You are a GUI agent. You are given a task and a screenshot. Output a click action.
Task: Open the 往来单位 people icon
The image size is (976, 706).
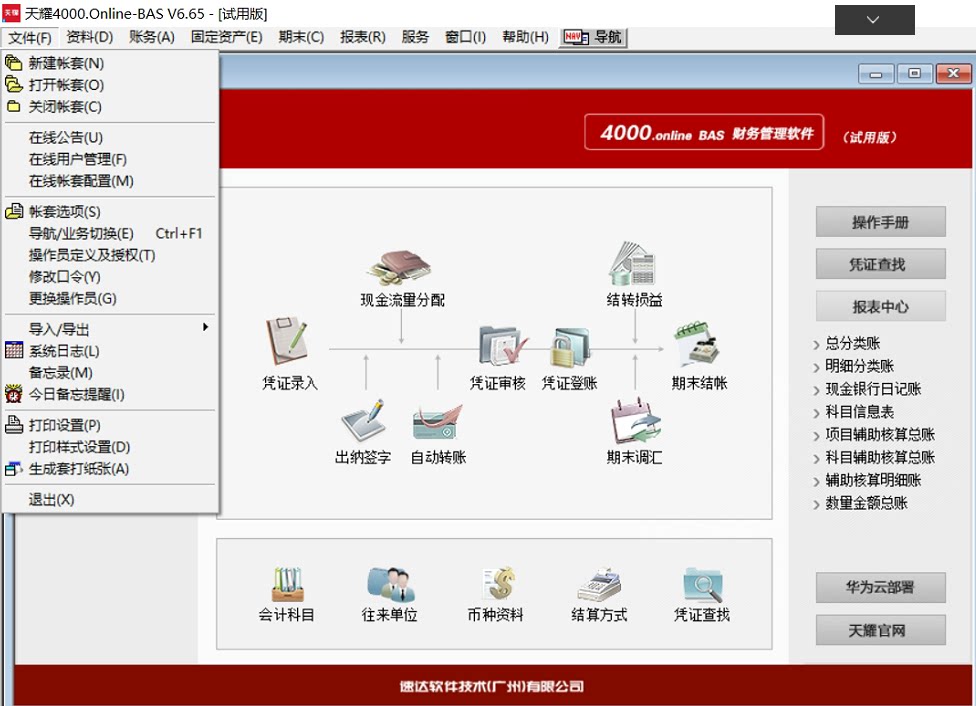389,583
